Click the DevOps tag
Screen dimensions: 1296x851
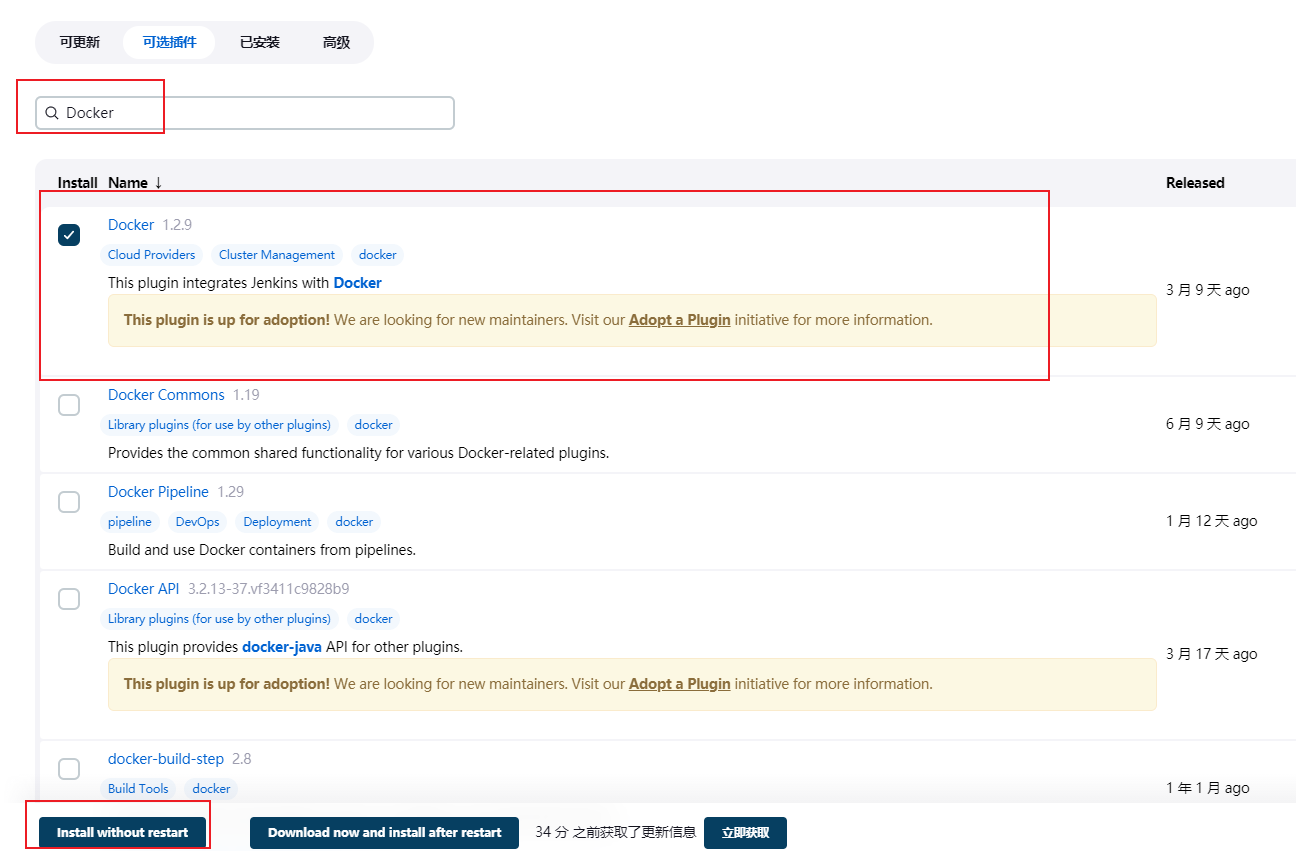[x=197, y=522]
